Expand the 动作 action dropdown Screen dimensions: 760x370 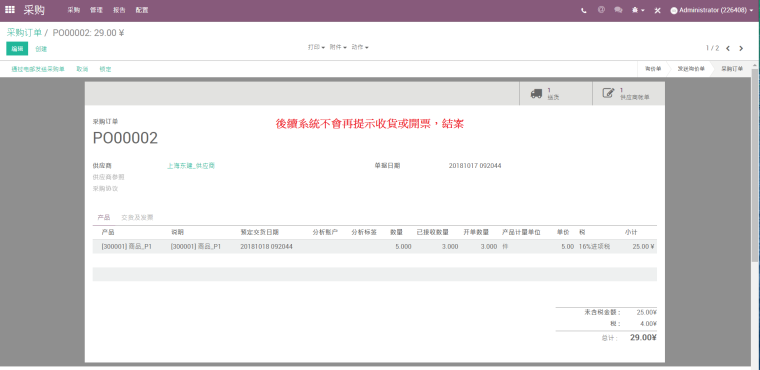[360, 48]
